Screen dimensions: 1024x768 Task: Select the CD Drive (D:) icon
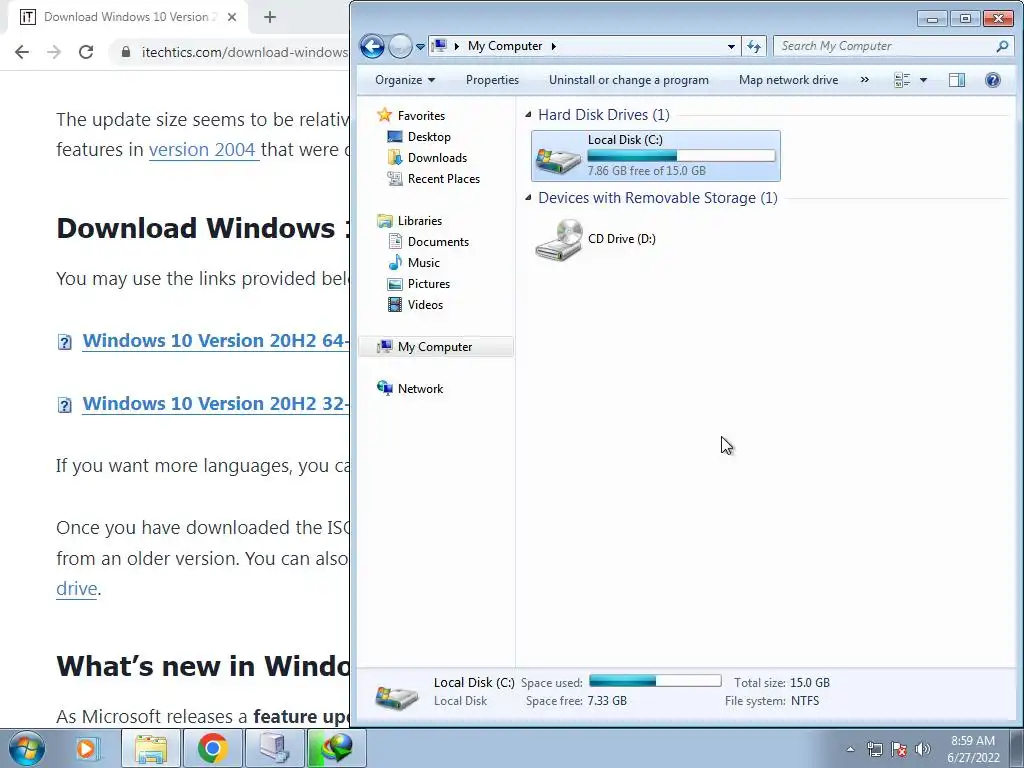tap(558, 240)
